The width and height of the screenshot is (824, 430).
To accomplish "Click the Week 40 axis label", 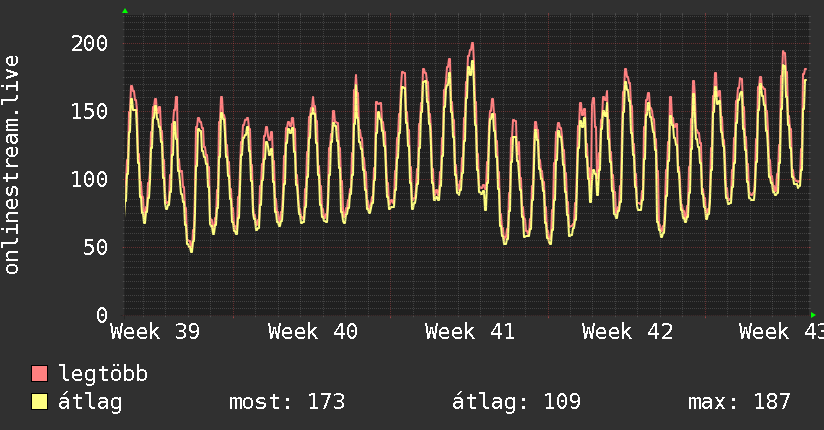I will tap(313, 332).
